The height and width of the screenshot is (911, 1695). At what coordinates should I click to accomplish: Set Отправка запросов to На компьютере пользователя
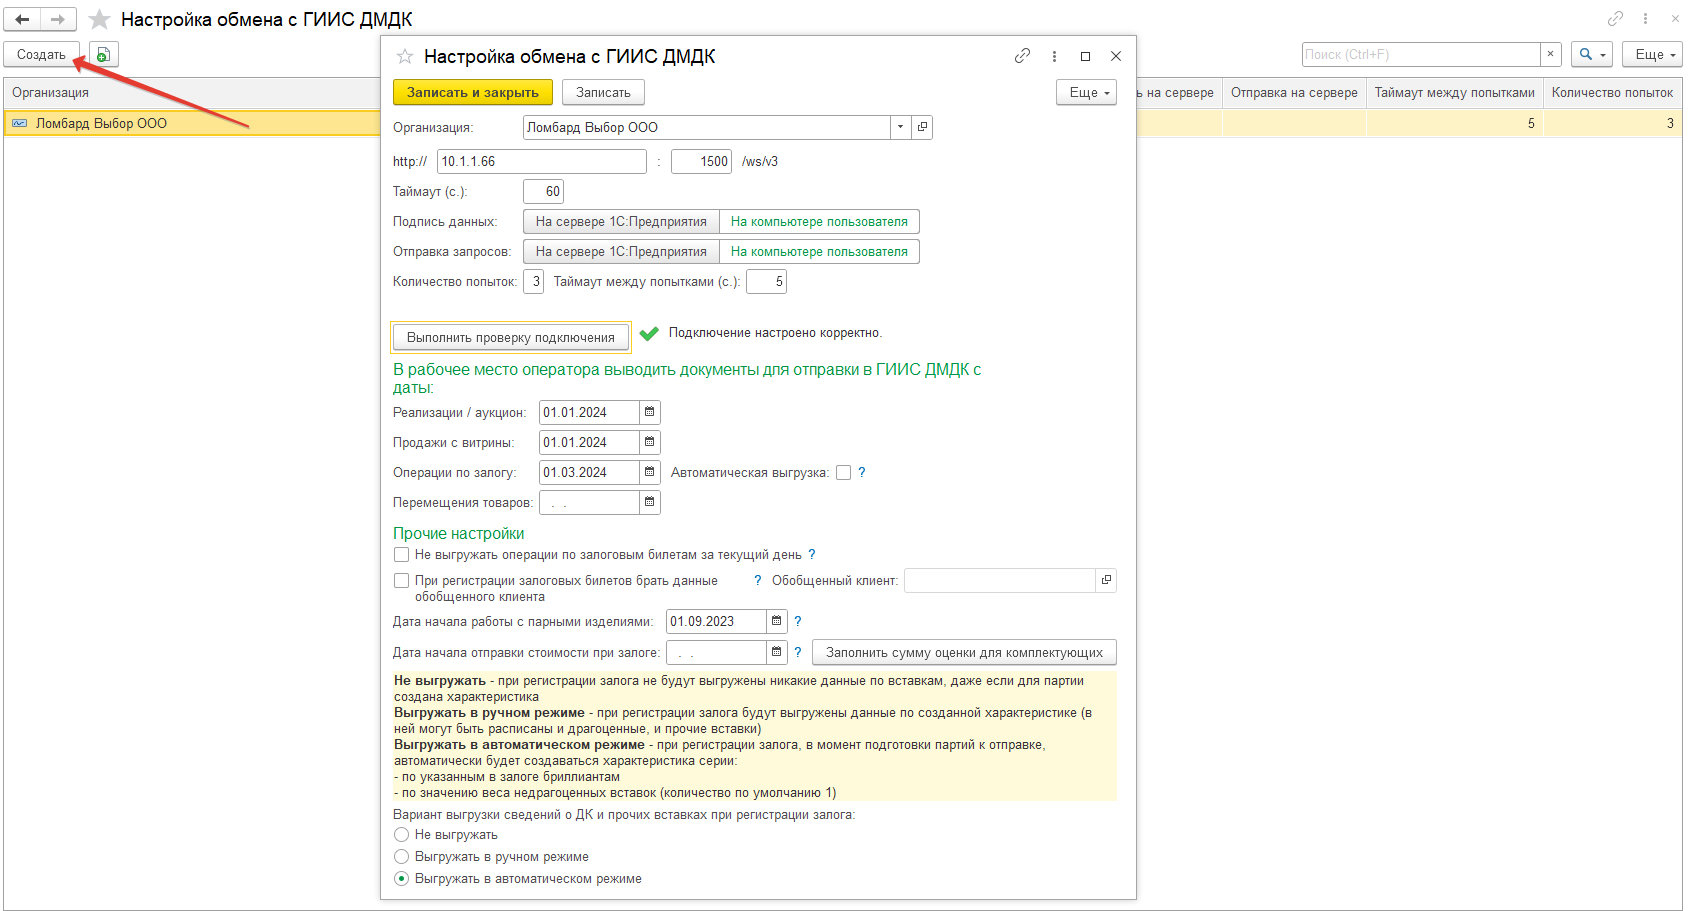(819, 251)
